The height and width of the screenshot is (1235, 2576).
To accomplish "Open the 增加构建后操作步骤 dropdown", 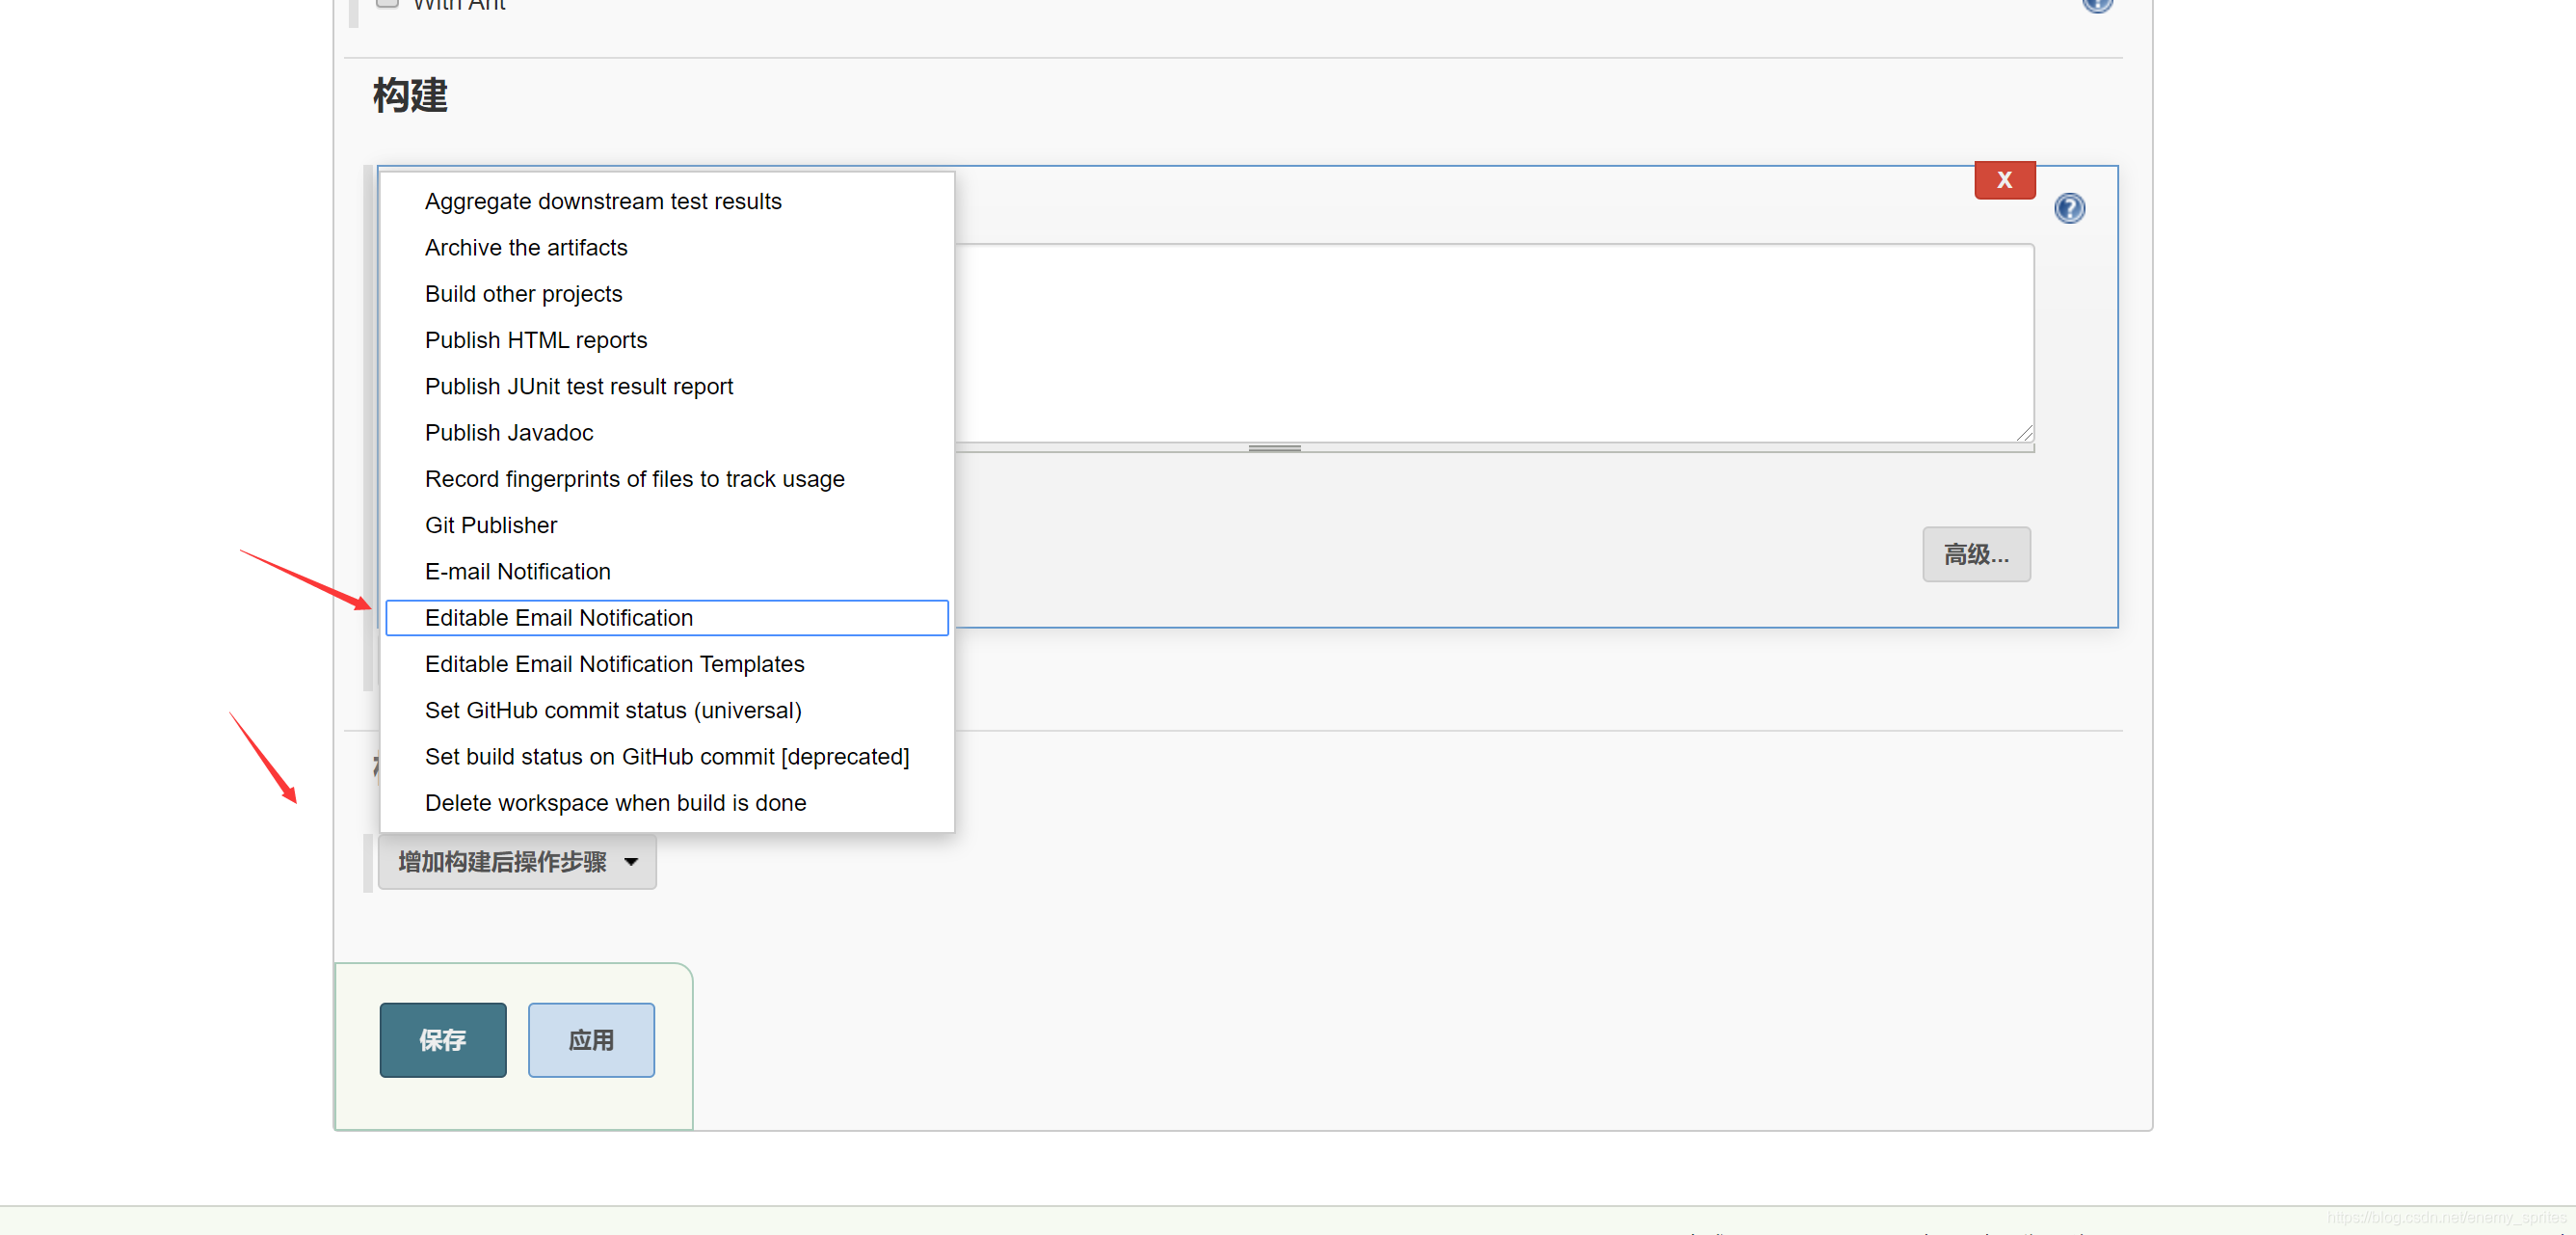I will click(517, 862).
